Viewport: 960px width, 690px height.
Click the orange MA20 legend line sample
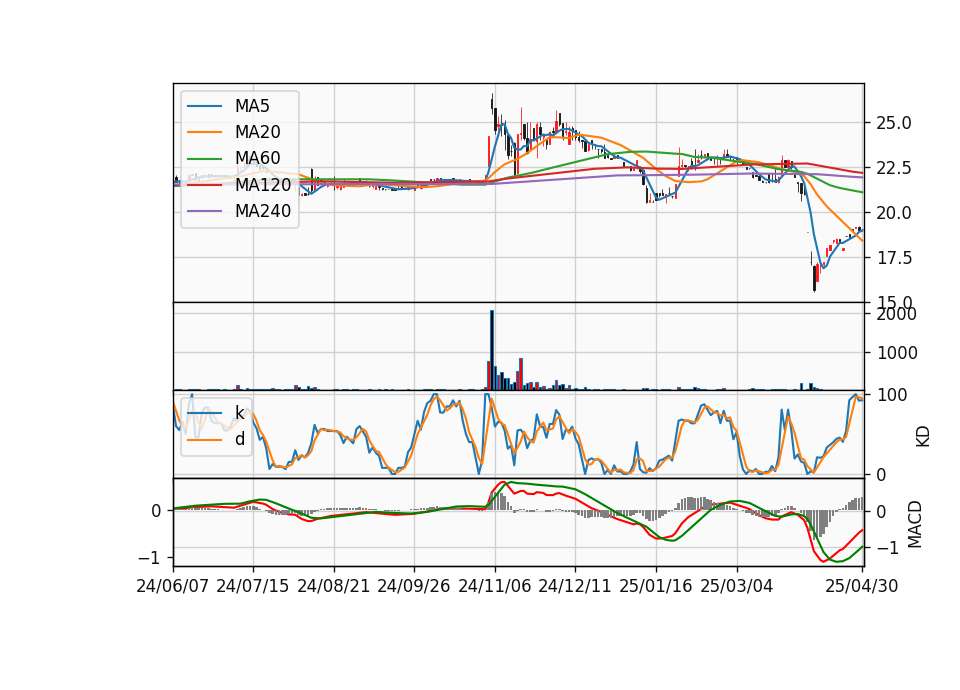[x=204, y=132]
